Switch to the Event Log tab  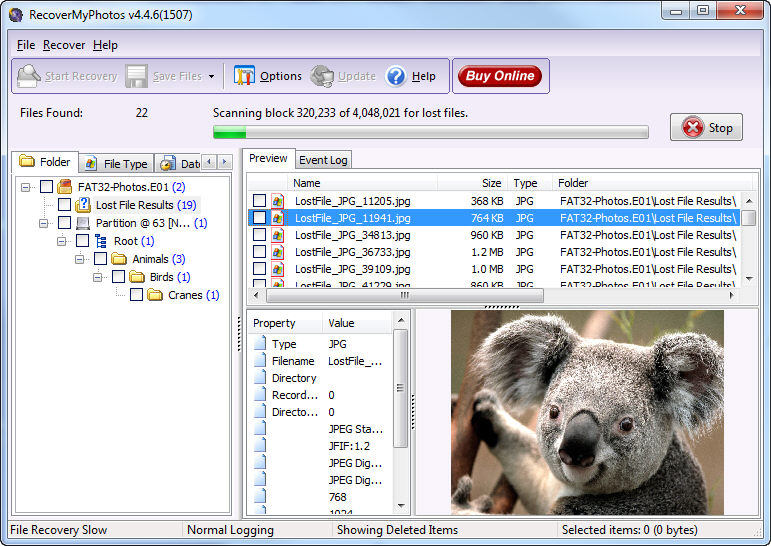[x=323, y=160]
